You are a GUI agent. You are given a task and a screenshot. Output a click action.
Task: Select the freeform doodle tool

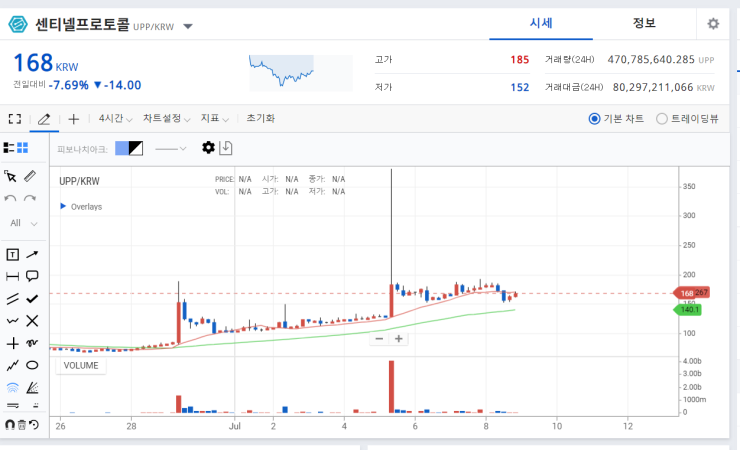coord(32,343)
